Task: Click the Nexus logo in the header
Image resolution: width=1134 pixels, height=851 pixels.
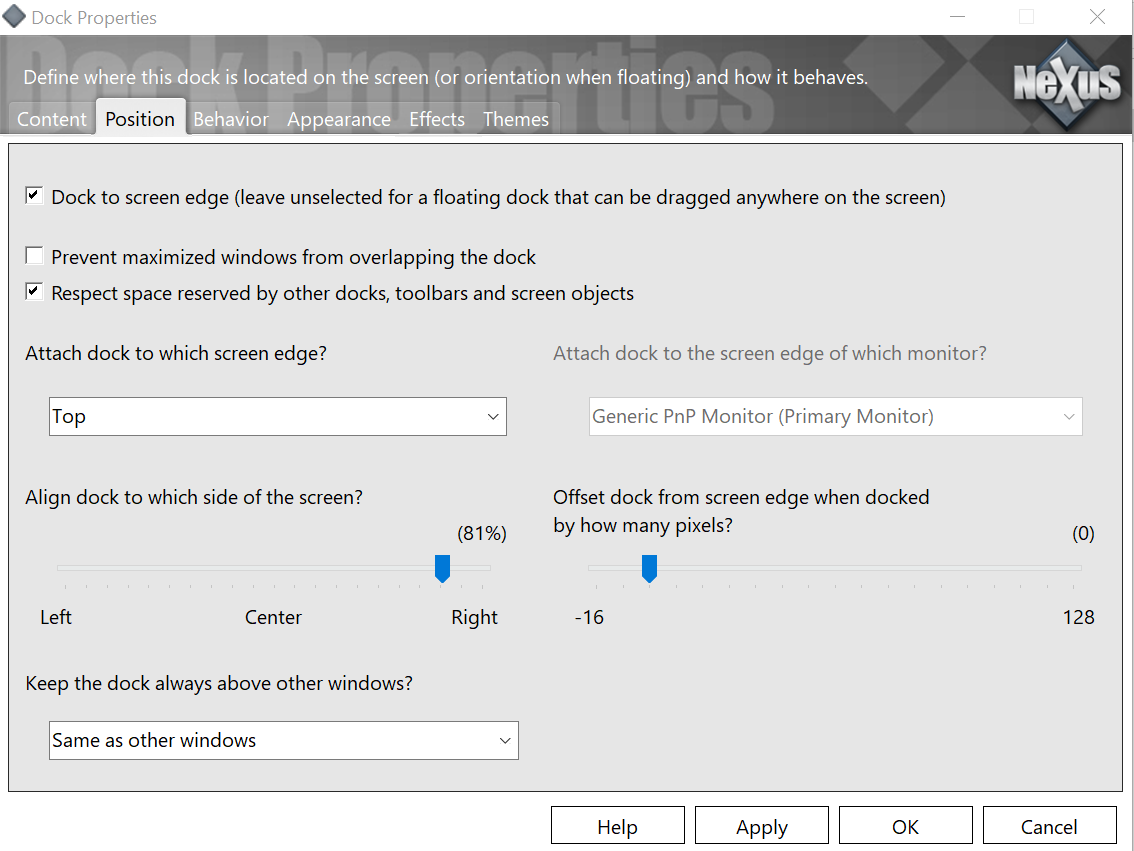Action: pos(1067,81)
